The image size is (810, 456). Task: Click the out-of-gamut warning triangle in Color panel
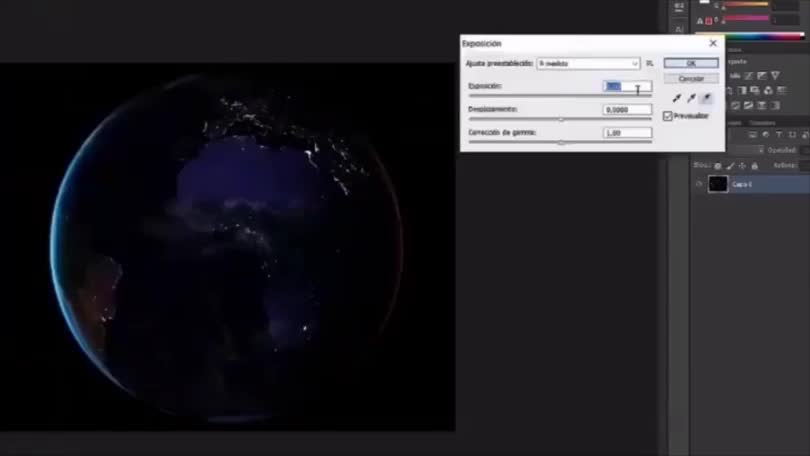click(699, 21)
